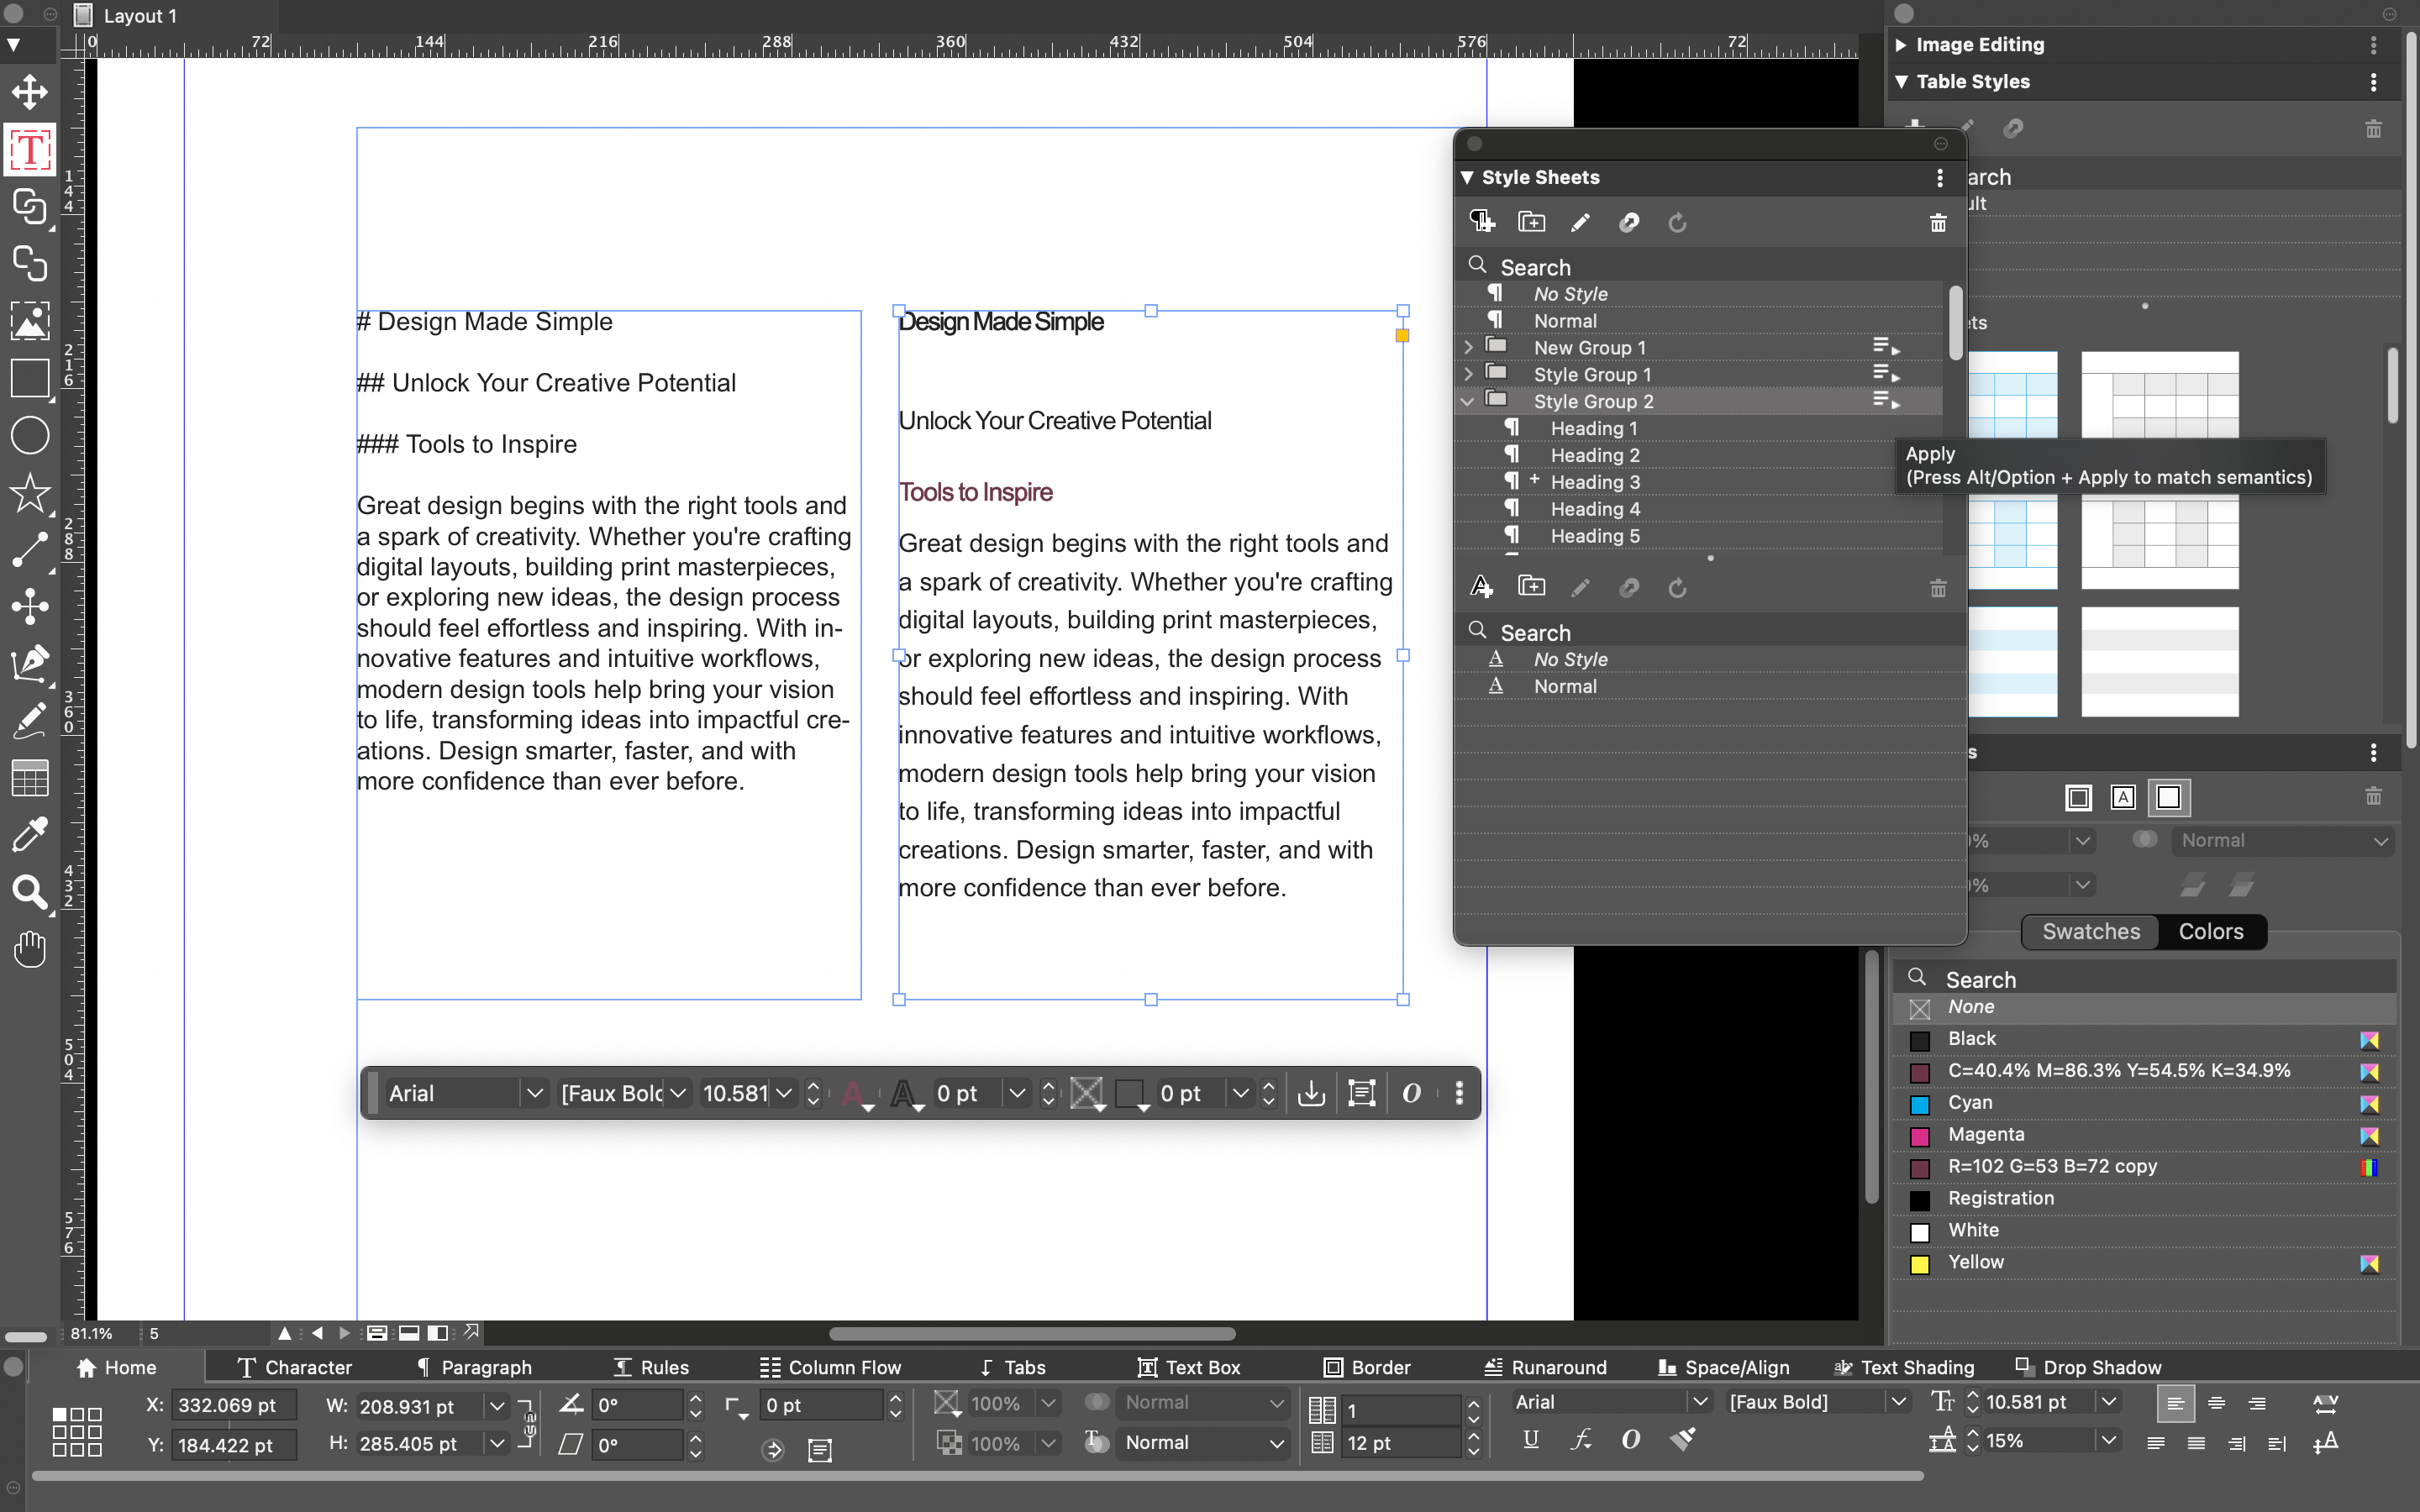The height and width of the screenshot is (1512, 2420).
Task: Collapse the Style Group 2 folder
Action: click(1468, 401)
